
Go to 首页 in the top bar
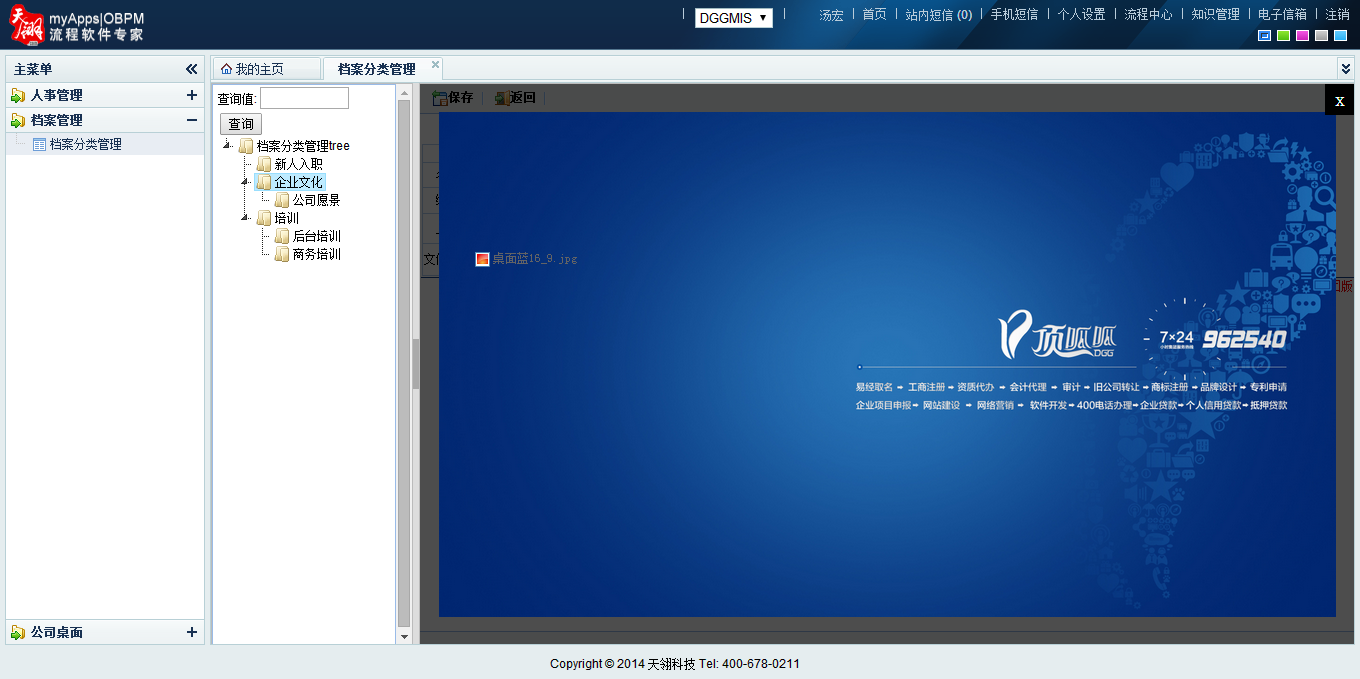pos(874,15)
